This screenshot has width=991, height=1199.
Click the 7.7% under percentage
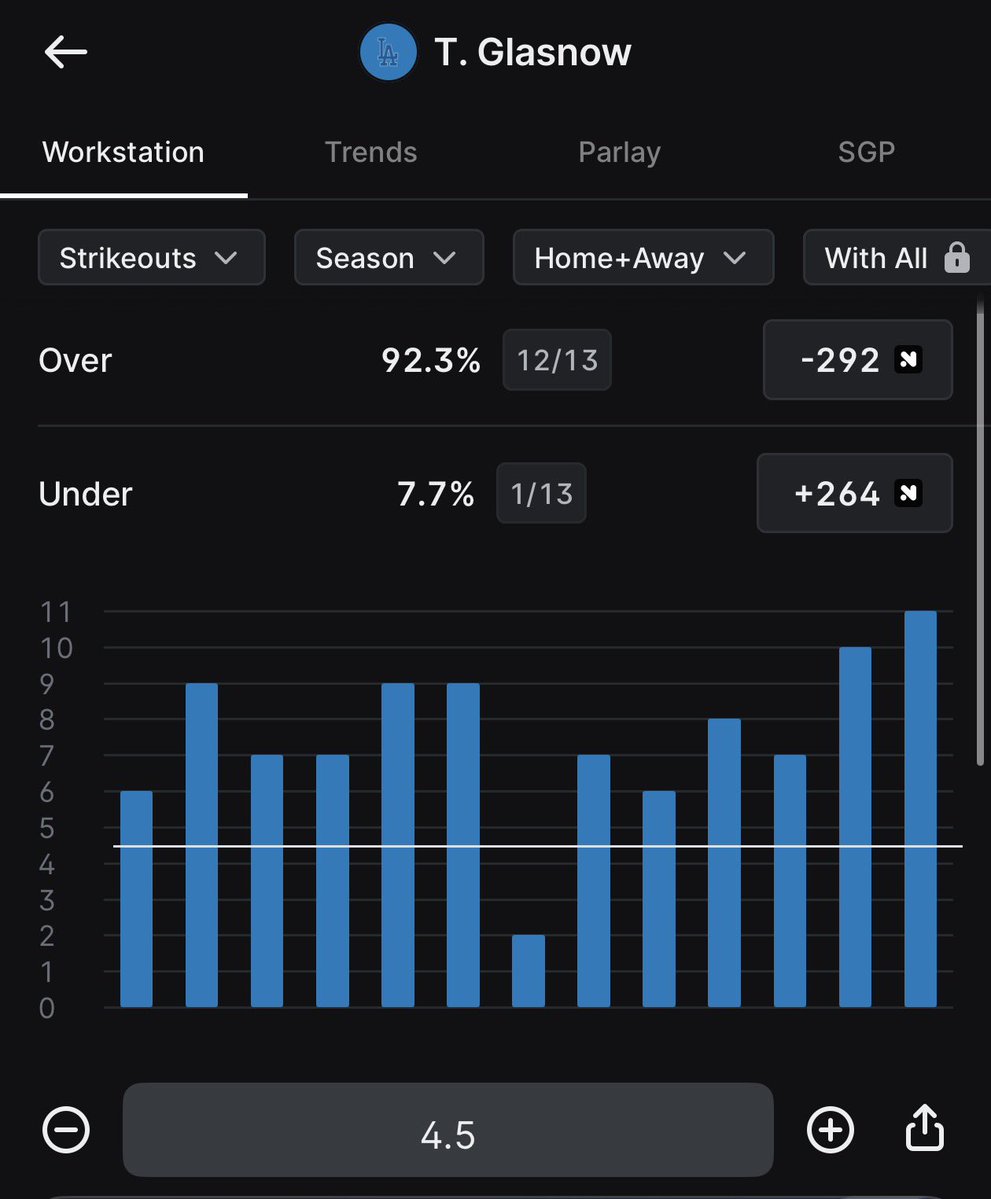click(436, 493)
